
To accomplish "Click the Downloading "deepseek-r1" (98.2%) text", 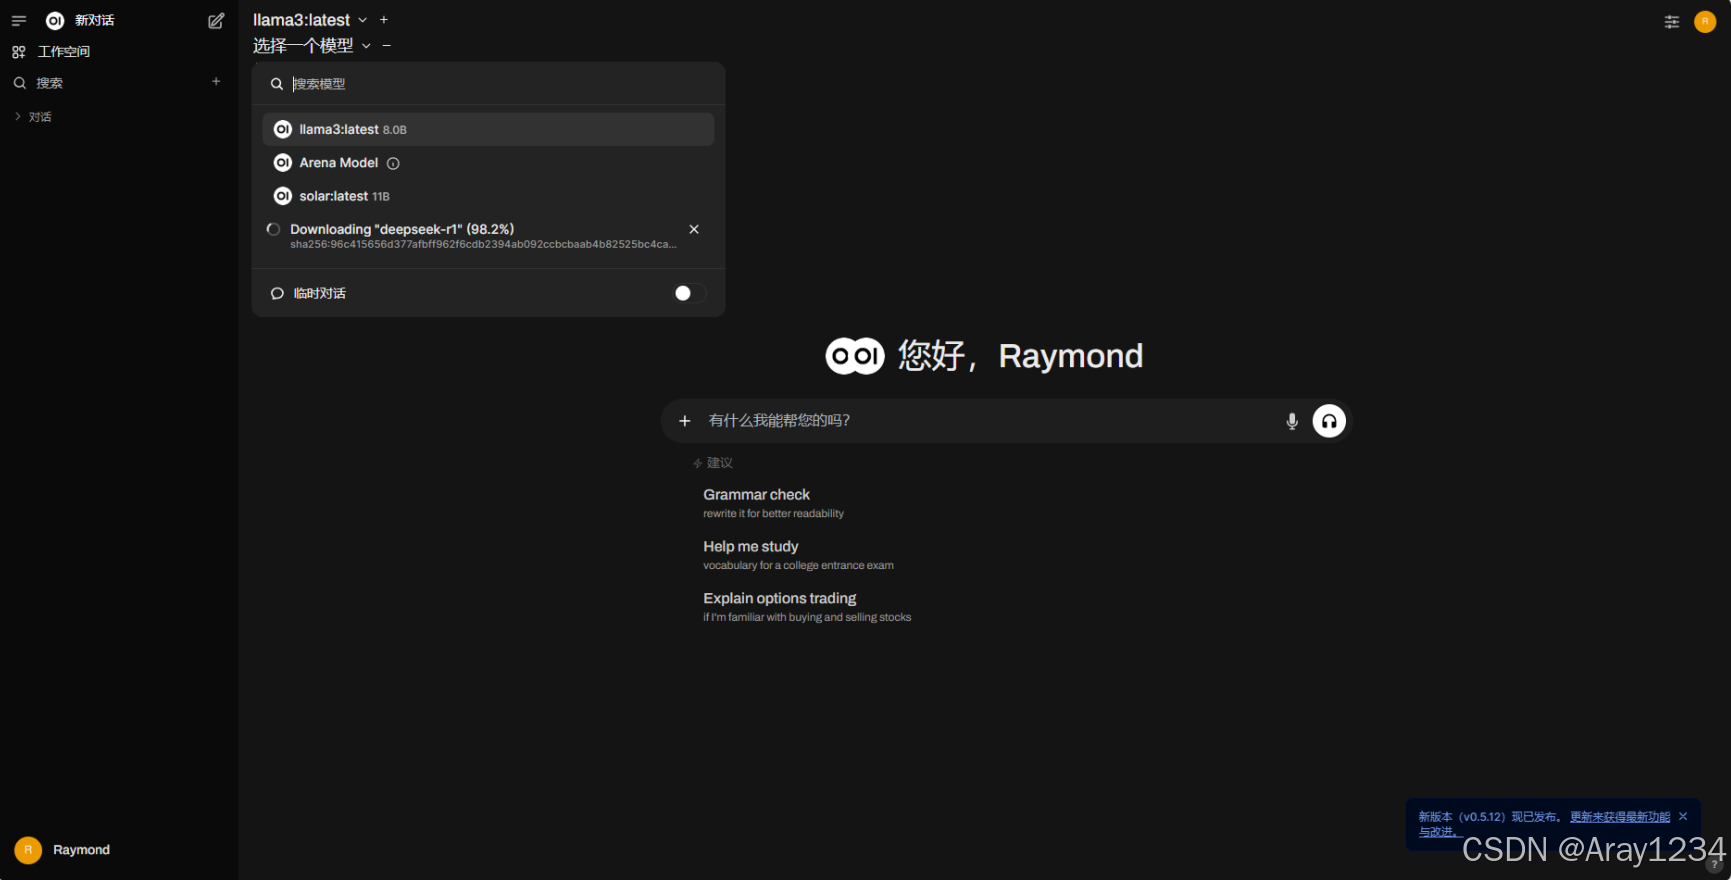I will (402, 229).
